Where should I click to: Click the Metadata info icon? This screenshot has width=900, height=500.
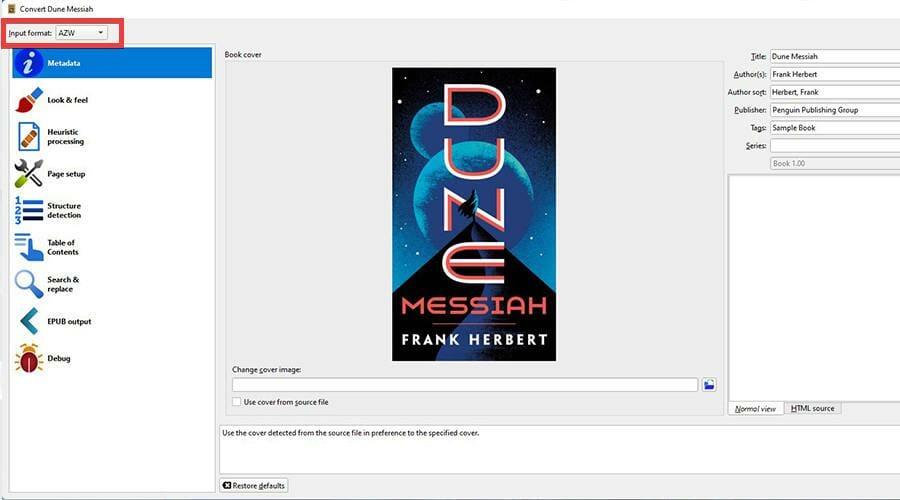click(x=29, y=63)
